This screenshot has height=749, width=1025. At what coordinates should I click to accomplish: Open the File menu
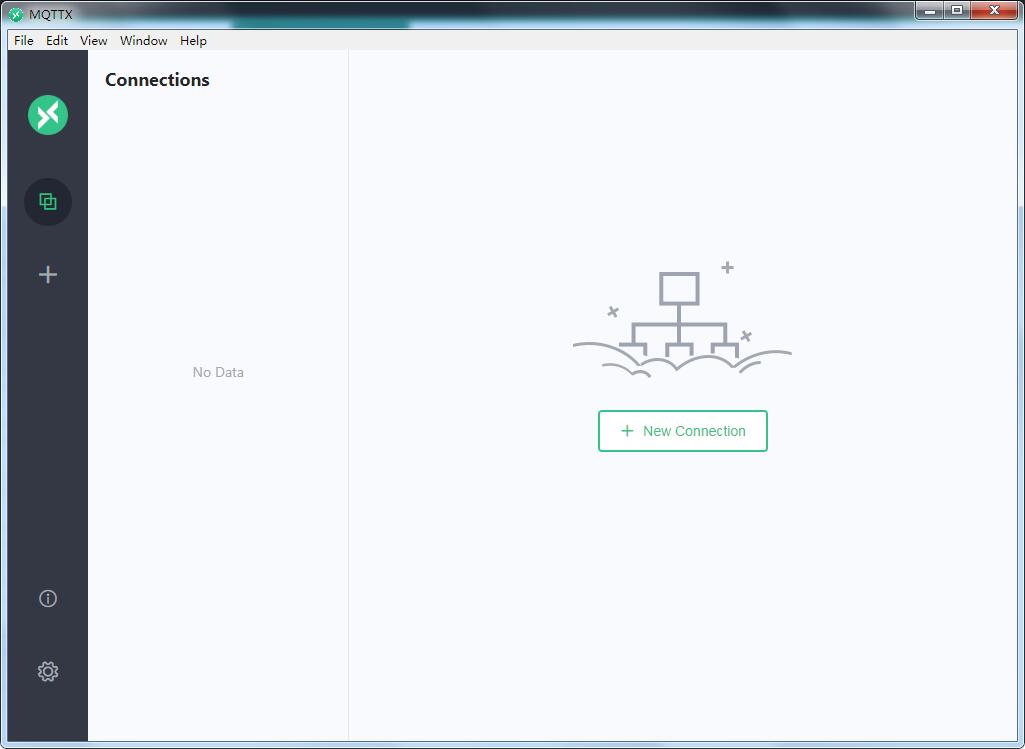(x=23, y=41)
